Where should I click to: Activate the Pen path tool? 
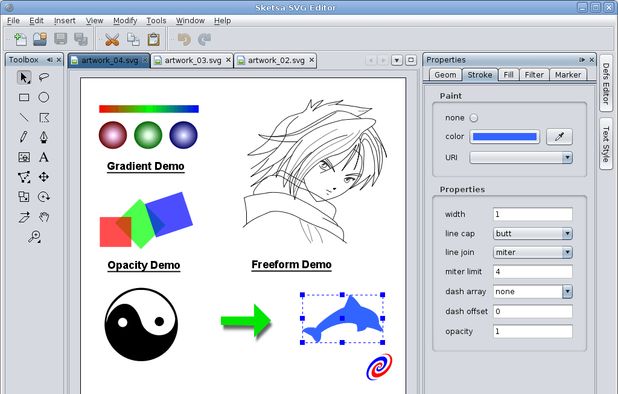[x=44, y=137]
